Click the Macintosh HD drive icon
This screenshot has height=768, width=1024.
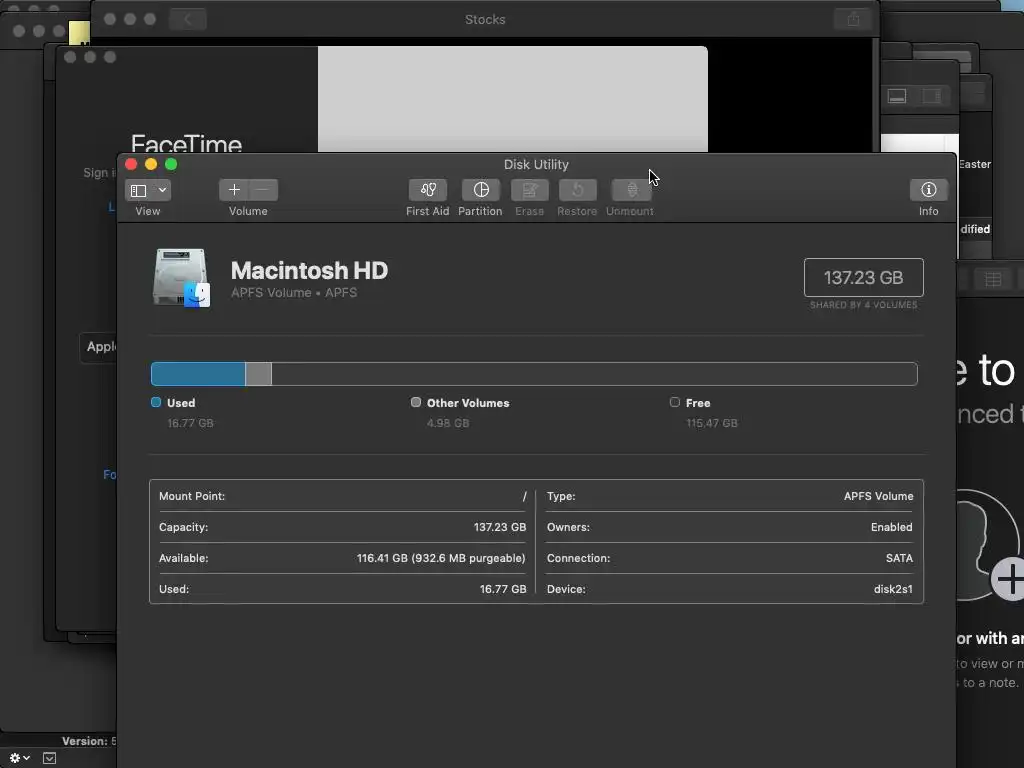point(182,278)
